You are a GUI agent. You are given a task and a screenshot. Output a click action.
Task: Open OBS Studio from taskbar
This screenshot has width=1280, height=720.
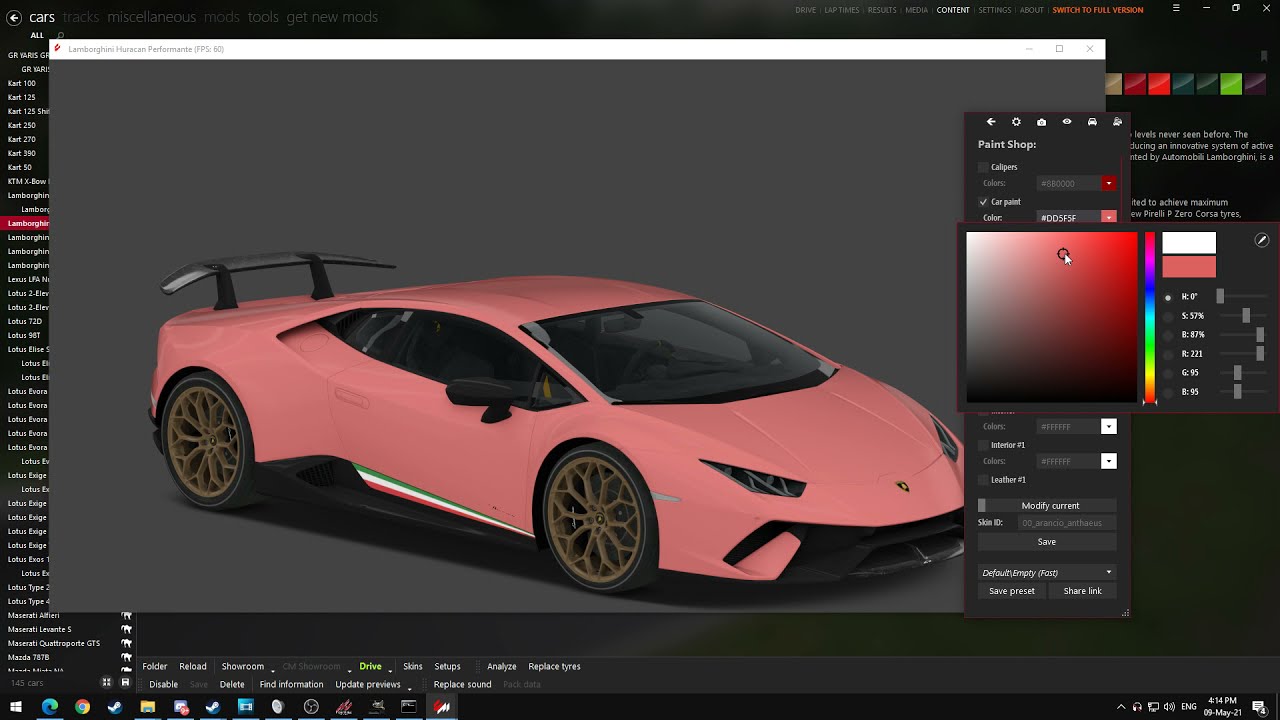(311, 707)
